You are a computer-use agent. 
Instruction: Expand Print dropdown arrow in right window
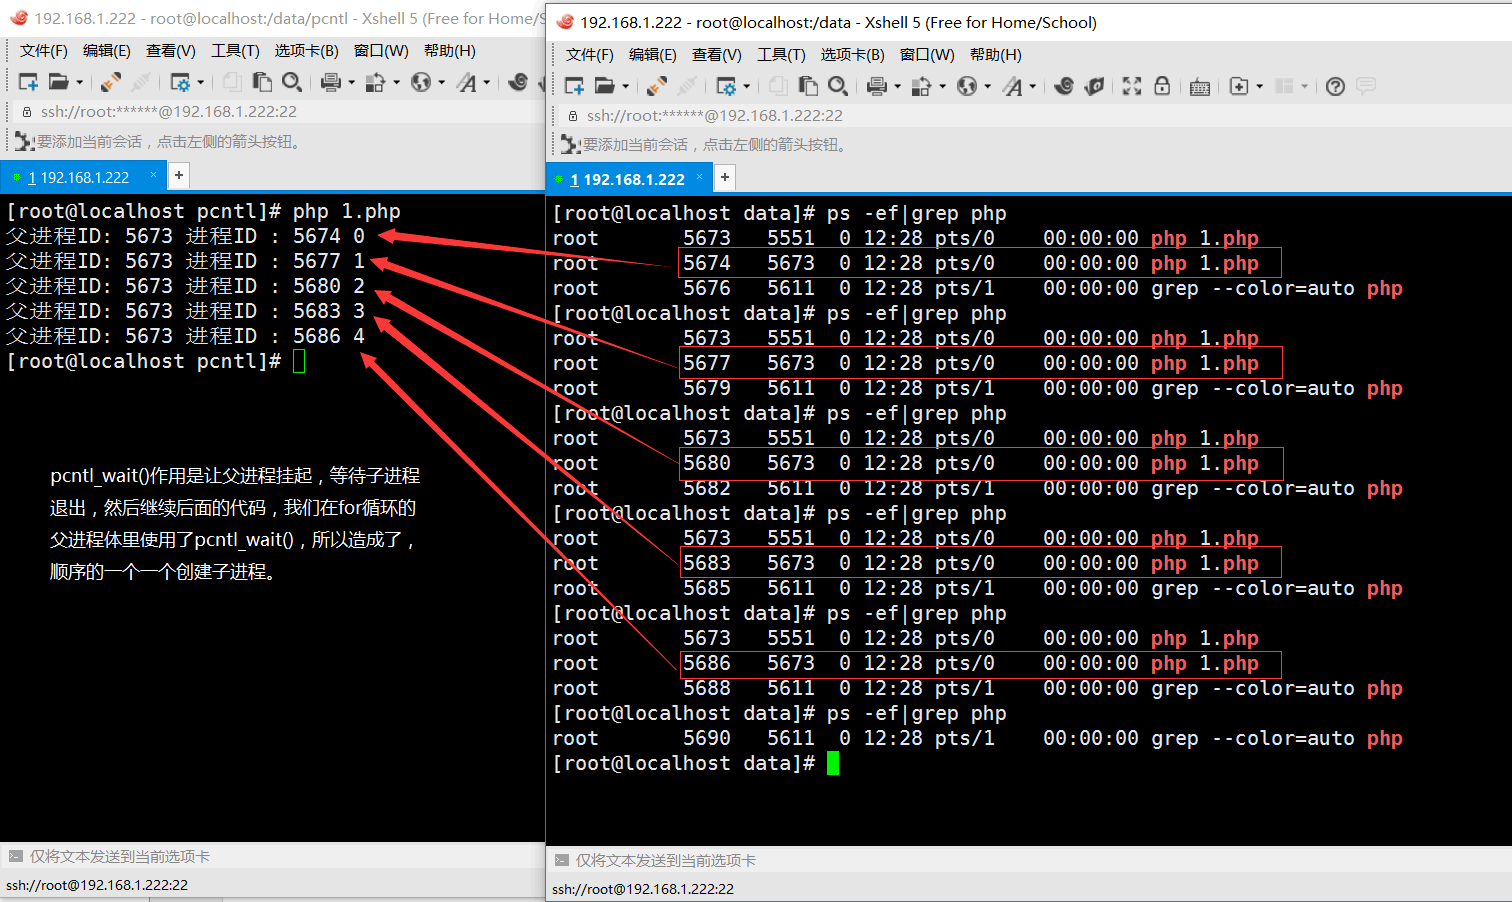point(897,87)
